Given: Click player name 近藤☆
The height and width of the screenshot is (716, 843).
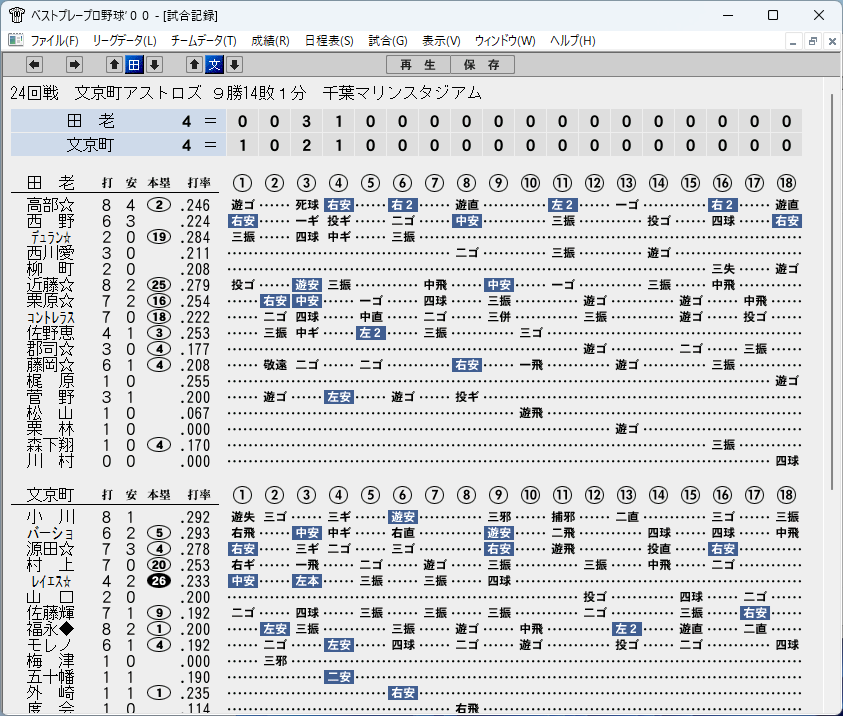Looking at the screenshot, I should (51, 285).
